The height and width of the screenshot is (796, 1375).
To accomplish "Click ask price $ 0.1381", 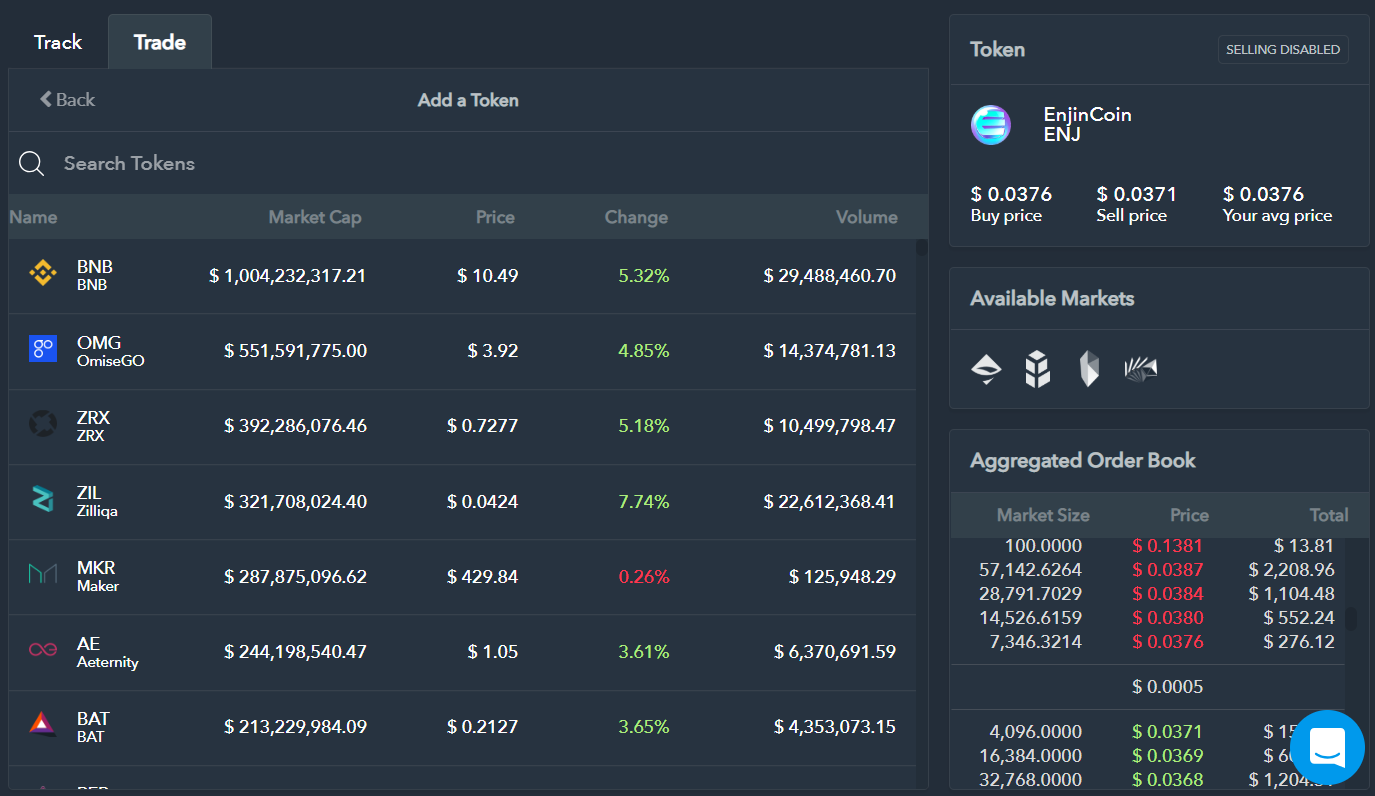I will (1168, 546).
